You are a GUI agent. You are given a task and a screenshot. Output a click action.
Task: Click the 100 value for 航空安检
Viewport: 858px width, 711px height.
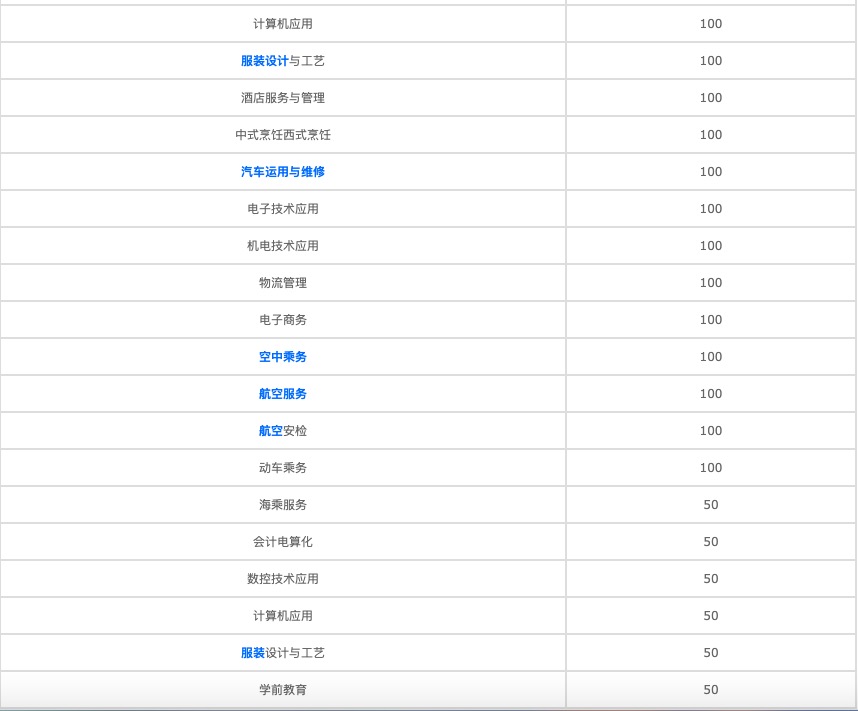(711, 431)
